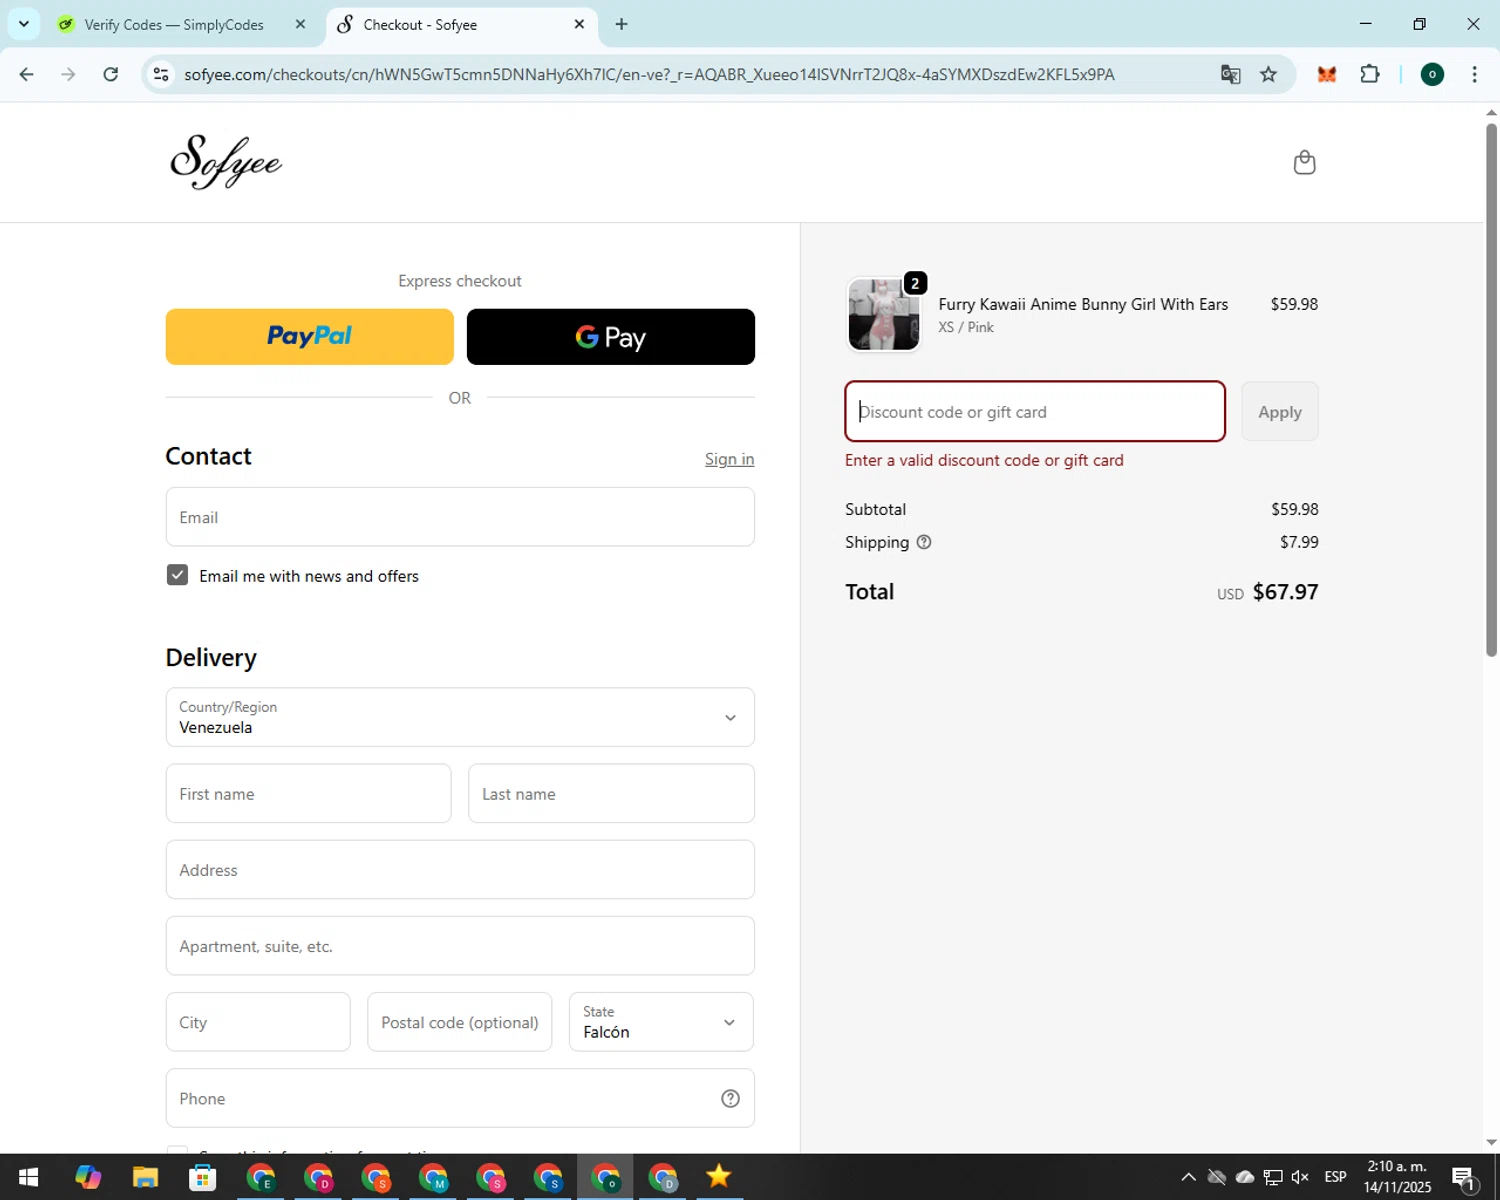Screen dimensions: 1500x1200
Task: Switch to Chrome profile M in taskbar
Action: (x=433, y=1177)
